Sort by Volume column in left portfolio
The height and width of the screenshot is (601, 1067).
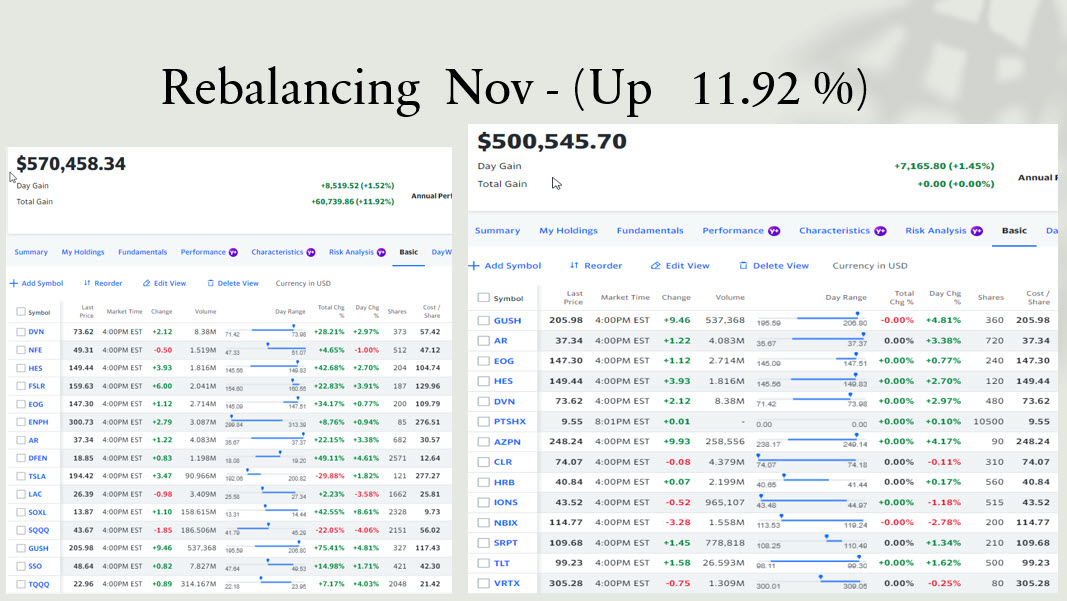coord(206,311)
